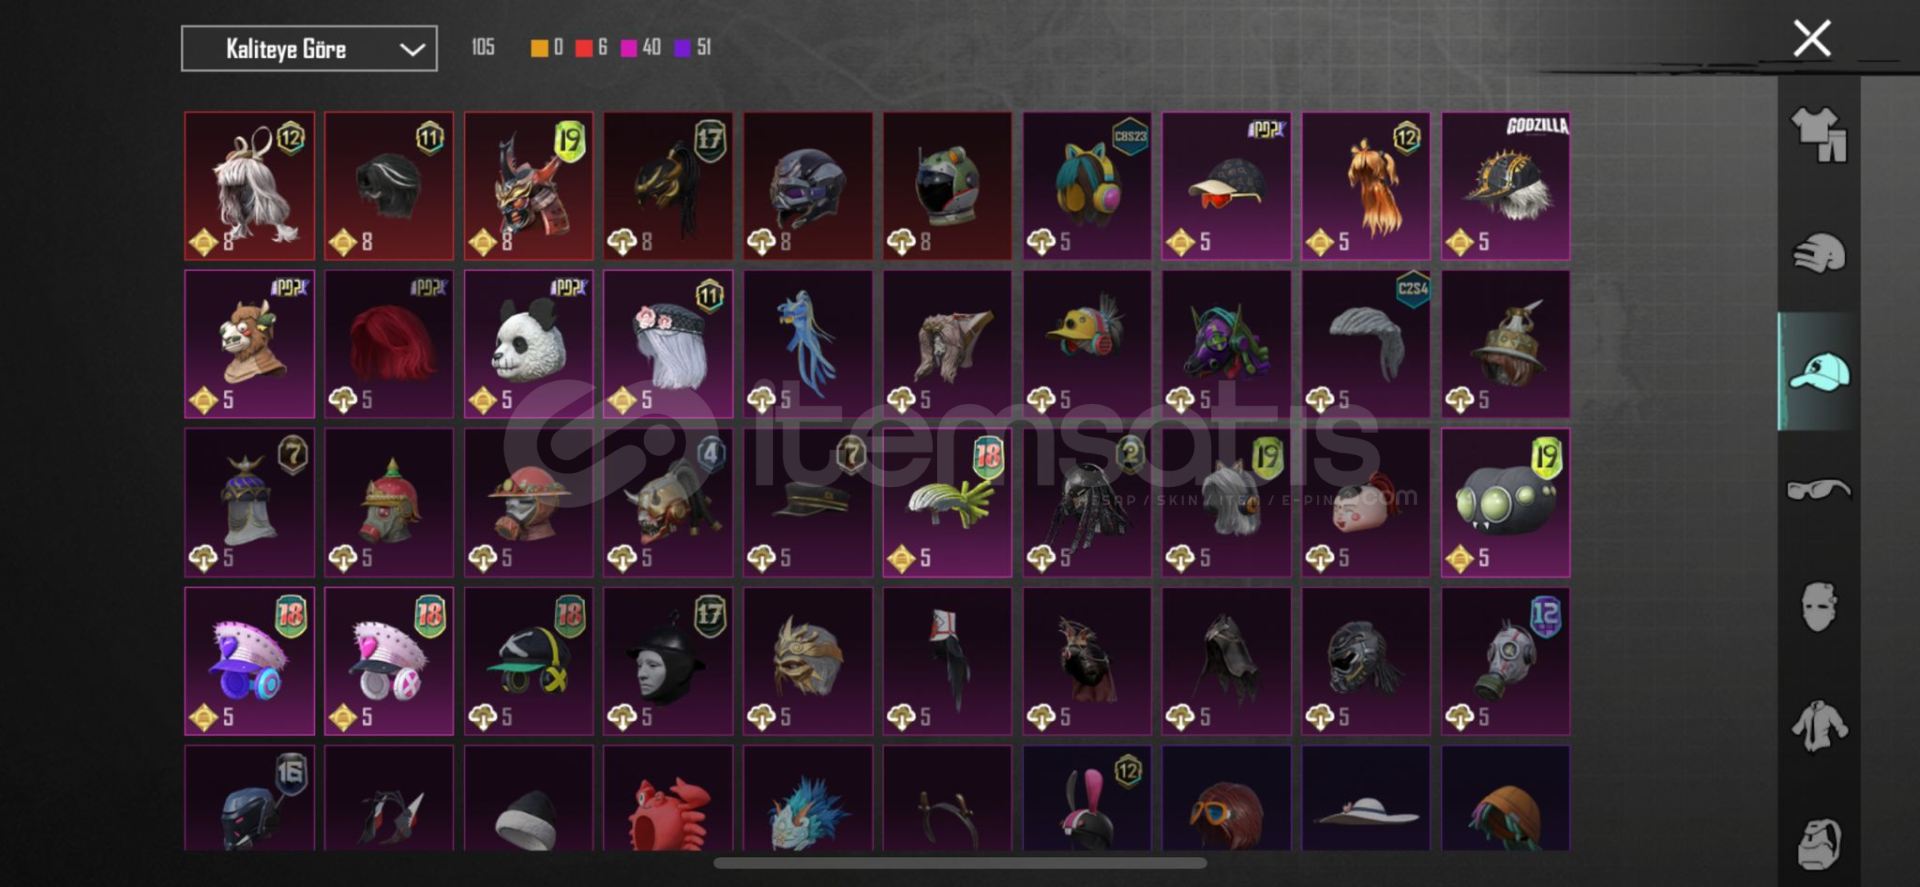Viewport: 1920px width, 887px height.
Task: Select the helmet category icon in sidebar
Action: click(x=1819, y=253)
